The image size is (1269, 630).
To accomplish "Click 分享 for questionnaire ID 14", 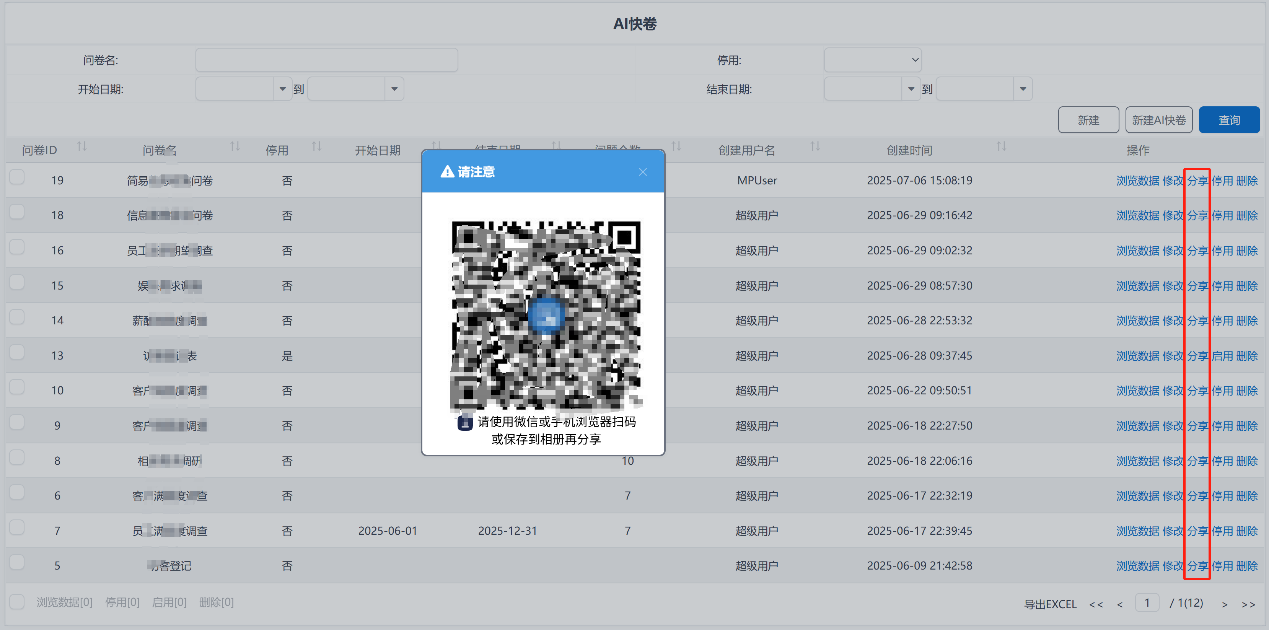I will pos(1198,321).
